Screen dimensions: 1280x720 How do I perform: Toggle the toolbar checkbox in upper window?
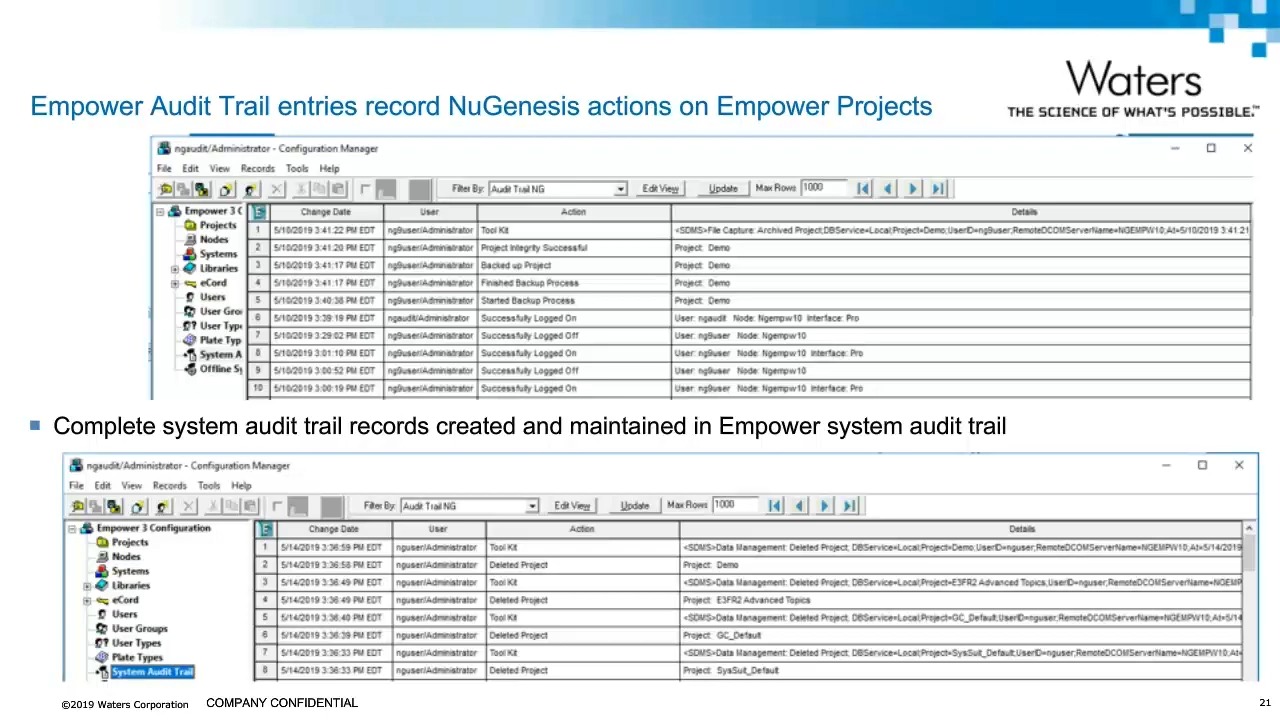click(x=365, y=189)
